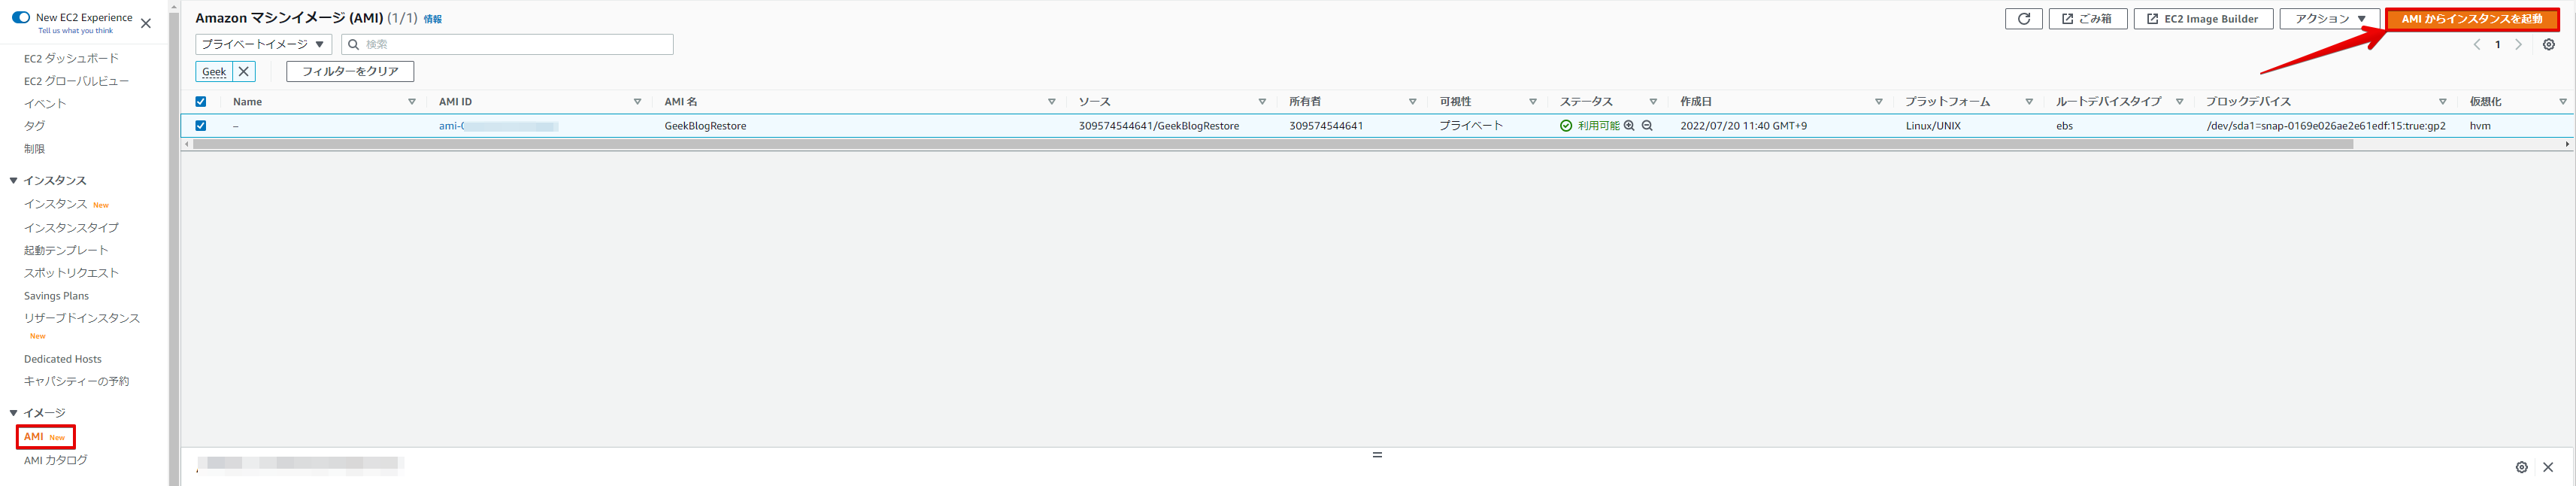Click AMI からインスタンスを起動 button
The width and height of the screenshot is (2576, 486).
coord(2472,19)
